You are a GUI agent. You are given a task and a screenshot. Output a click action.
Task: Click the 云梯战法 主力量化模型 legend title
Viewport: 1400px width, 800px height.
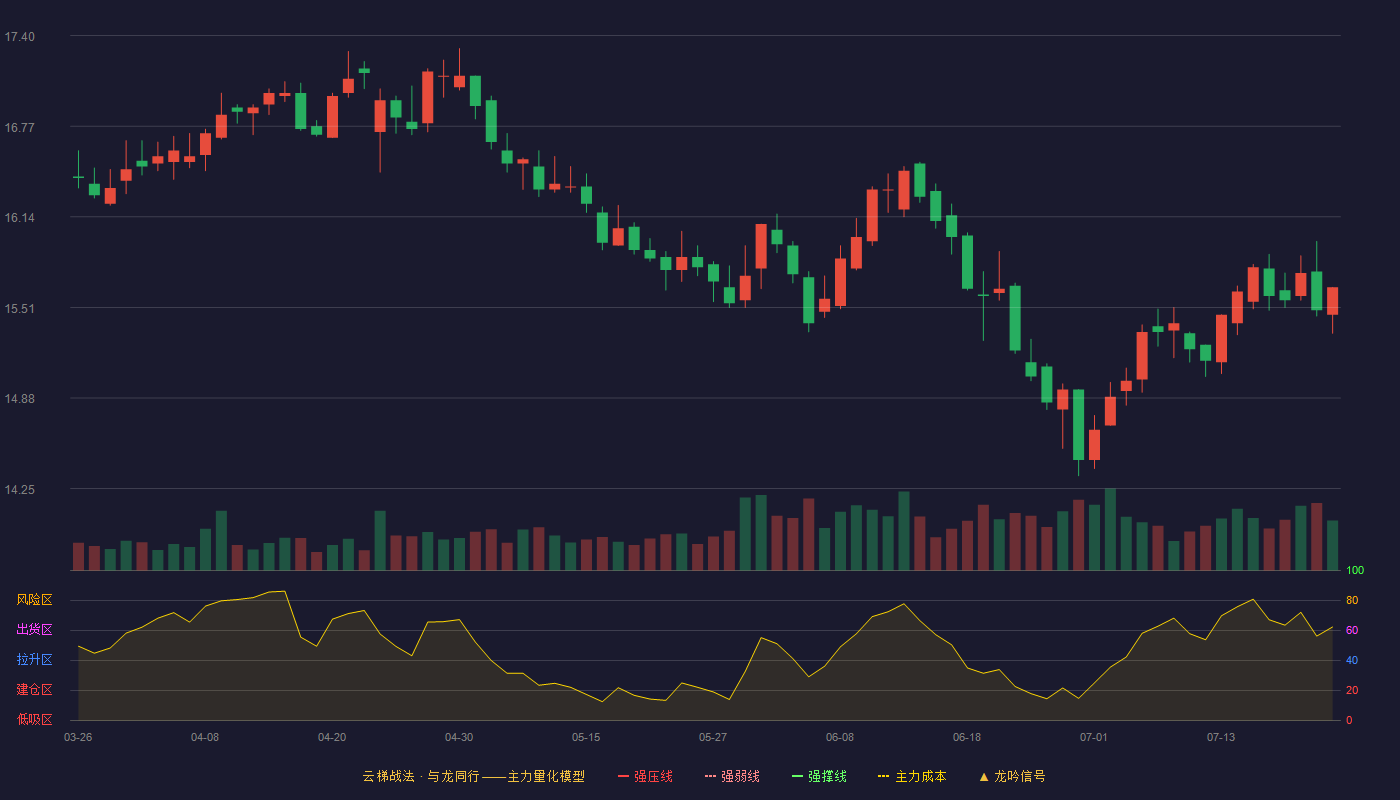[473, 776]
